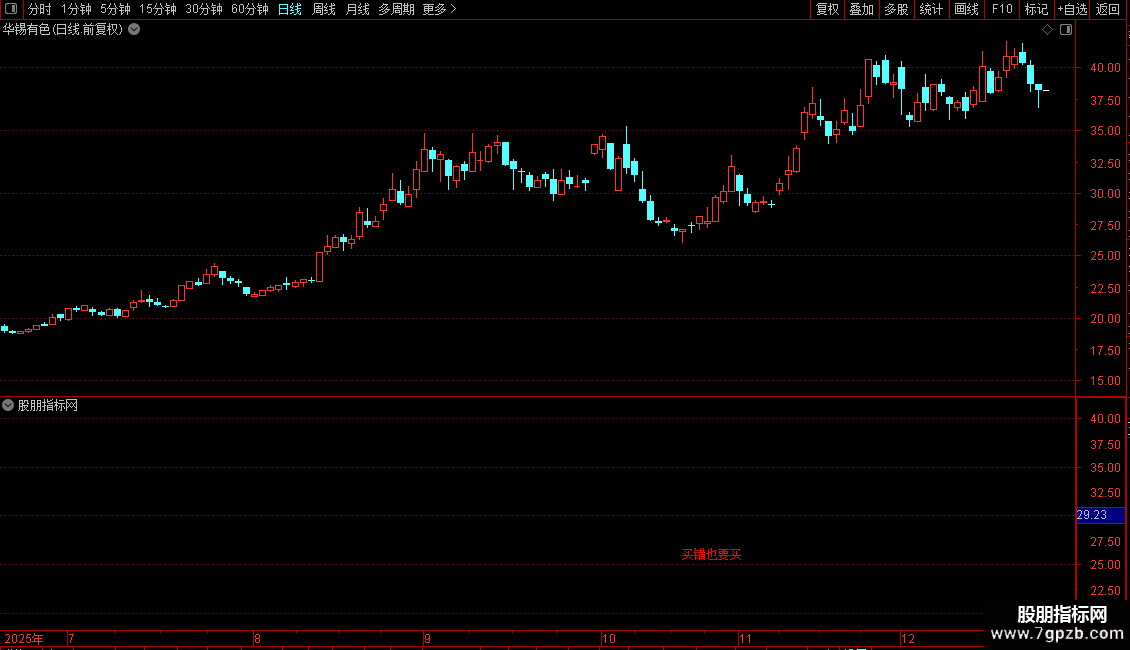Click 返回 to go back
The height and width of the screenshot is (650, 1130).
[x=1108, y=9]
